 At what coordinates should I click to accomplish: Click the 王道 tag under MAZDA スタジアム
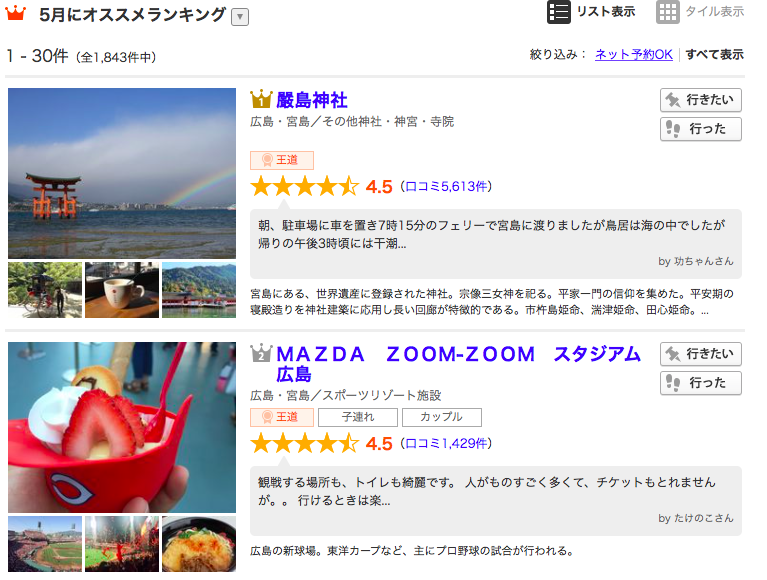pos(282,417)
